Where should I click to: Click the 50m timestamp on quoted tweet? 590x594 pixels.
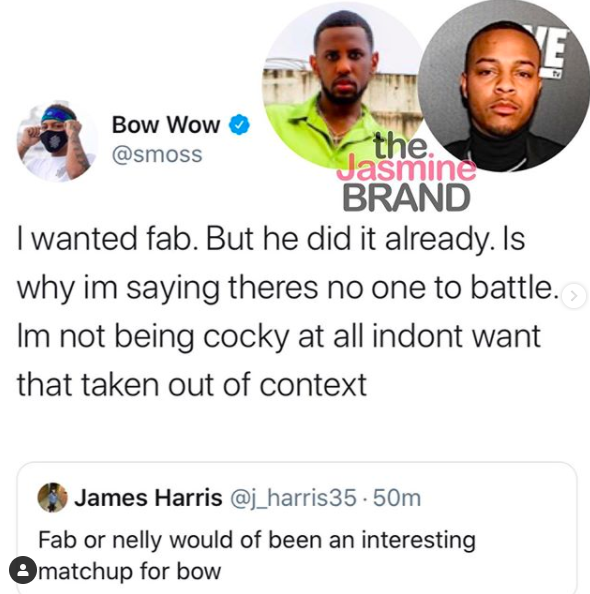(397, 498)
